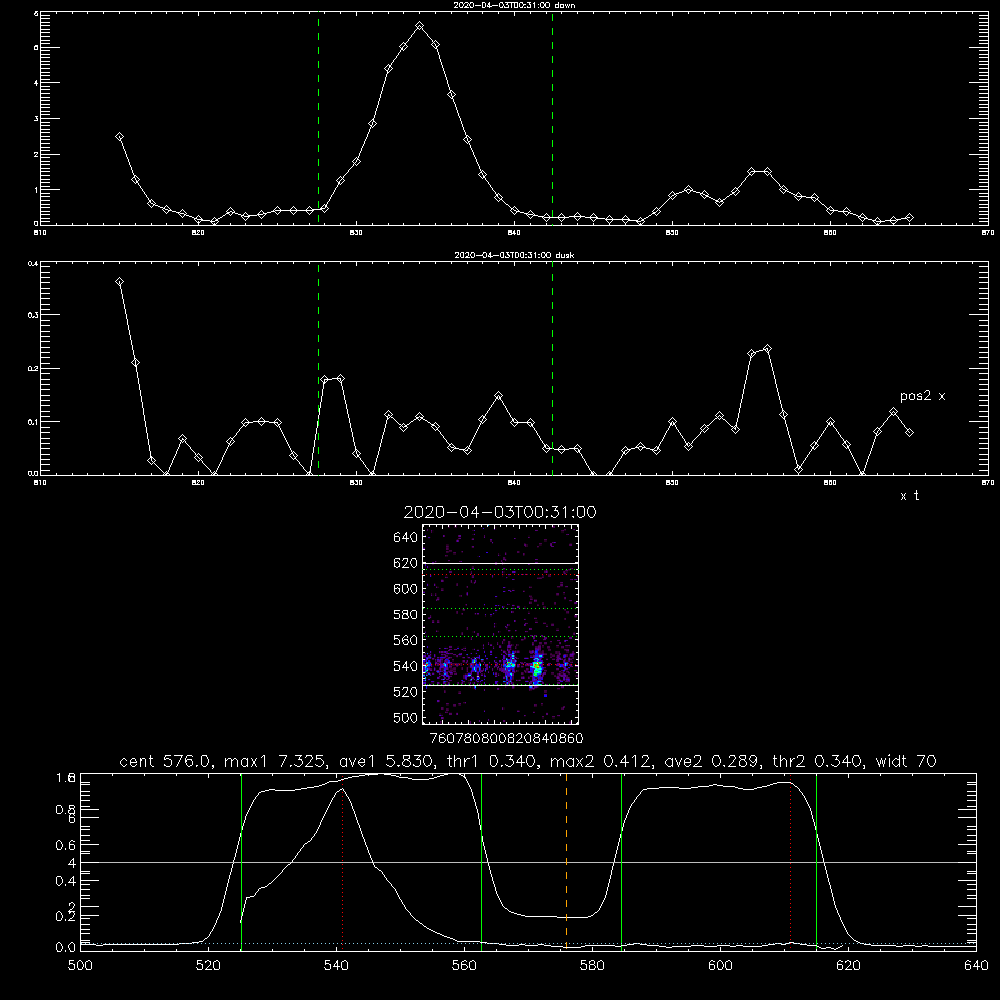Click the bottom plot y-axis label 0.6
The image size is (1000, 1000).
[x=66, y=845]
